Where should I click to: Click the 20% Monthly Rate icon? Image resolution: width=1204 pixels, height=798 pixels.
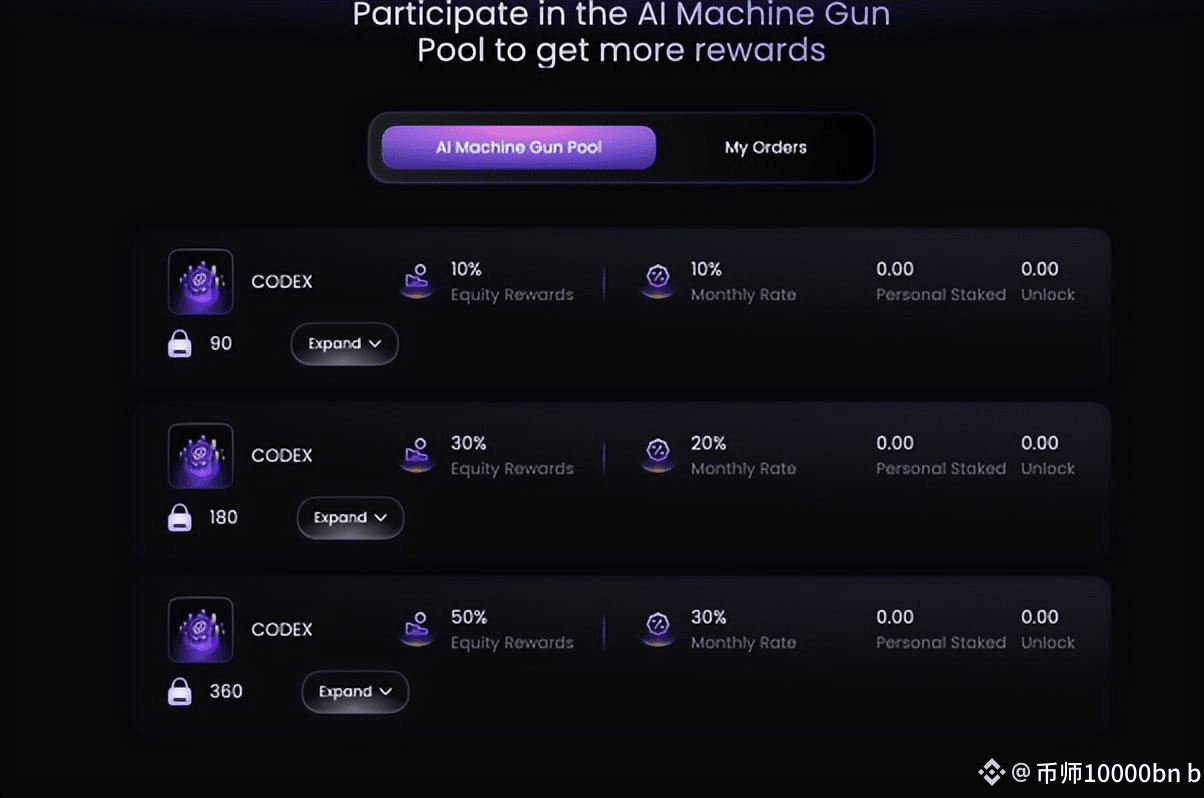point(657,455)
